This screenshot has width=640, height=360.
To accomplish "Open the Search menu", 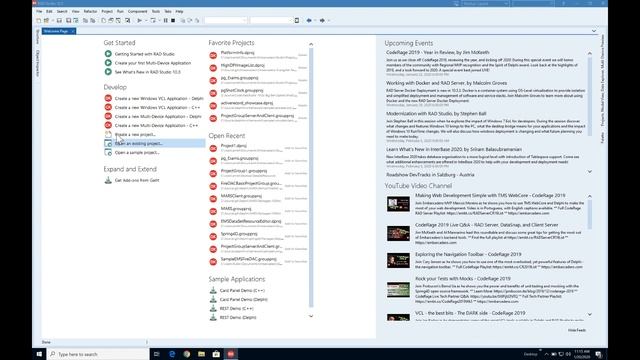I will [62, 11].
